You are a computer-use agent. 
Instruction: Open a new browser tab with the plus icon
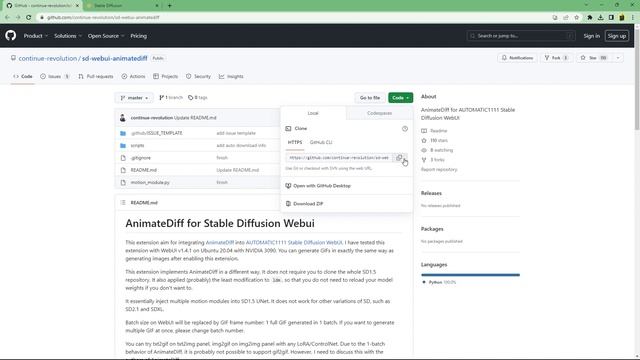point(169,6)
